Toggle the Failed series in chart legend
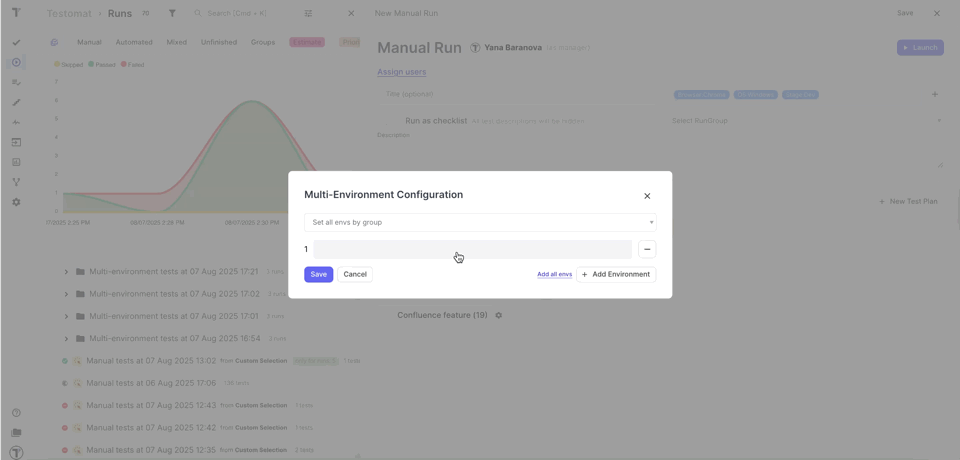960x460 pixels. 133,65
